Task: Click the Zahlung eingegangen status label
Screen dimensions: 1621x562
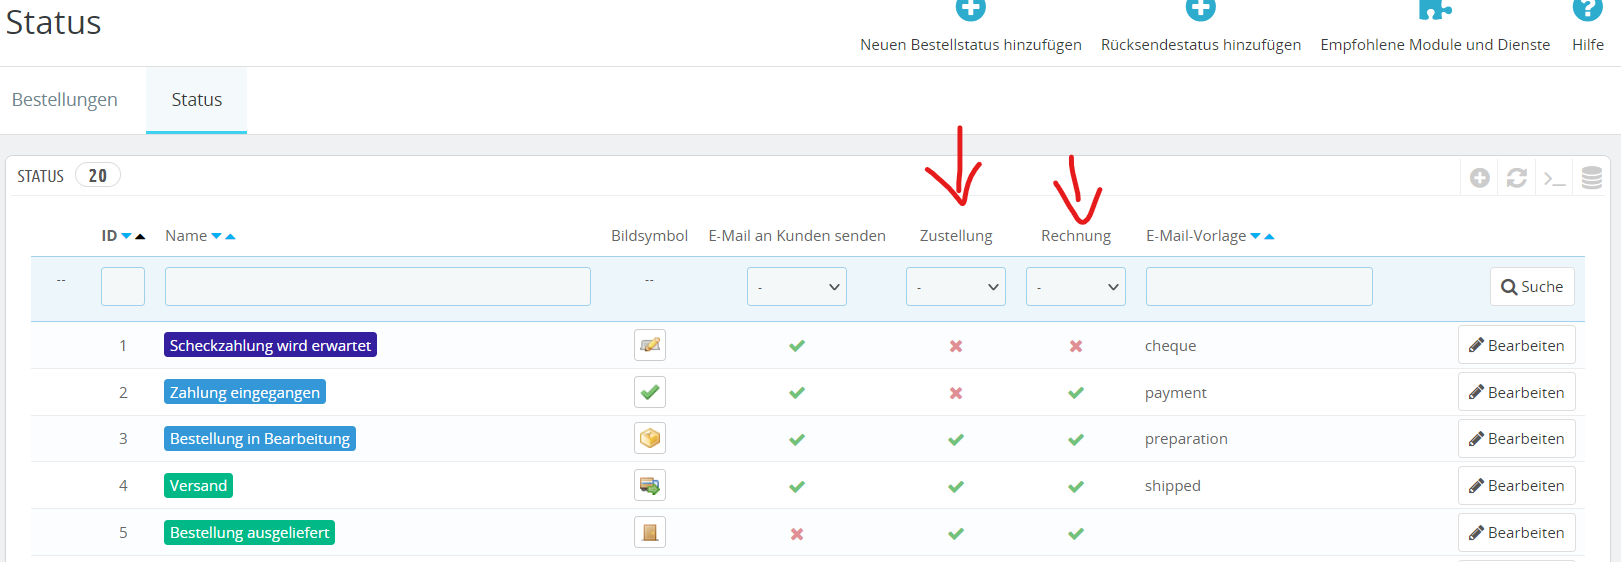Action: point(245,392)
